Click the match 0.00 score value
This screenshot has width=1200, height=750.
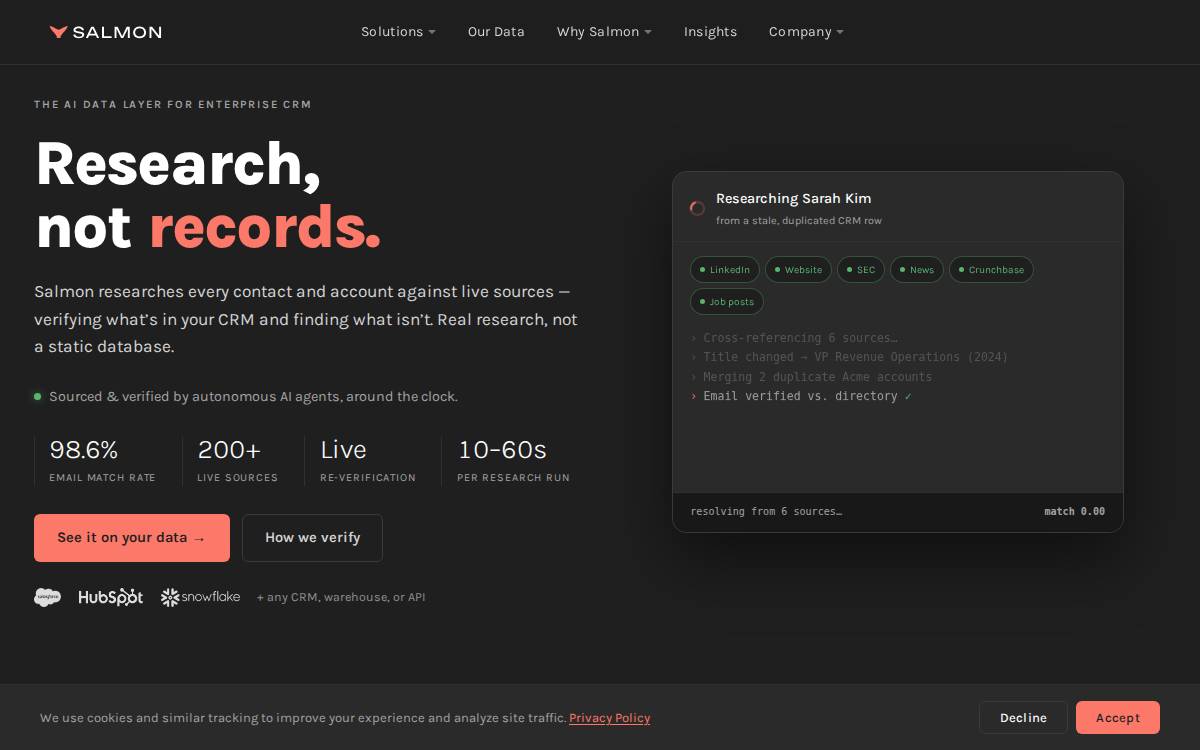coord(1075,512)
